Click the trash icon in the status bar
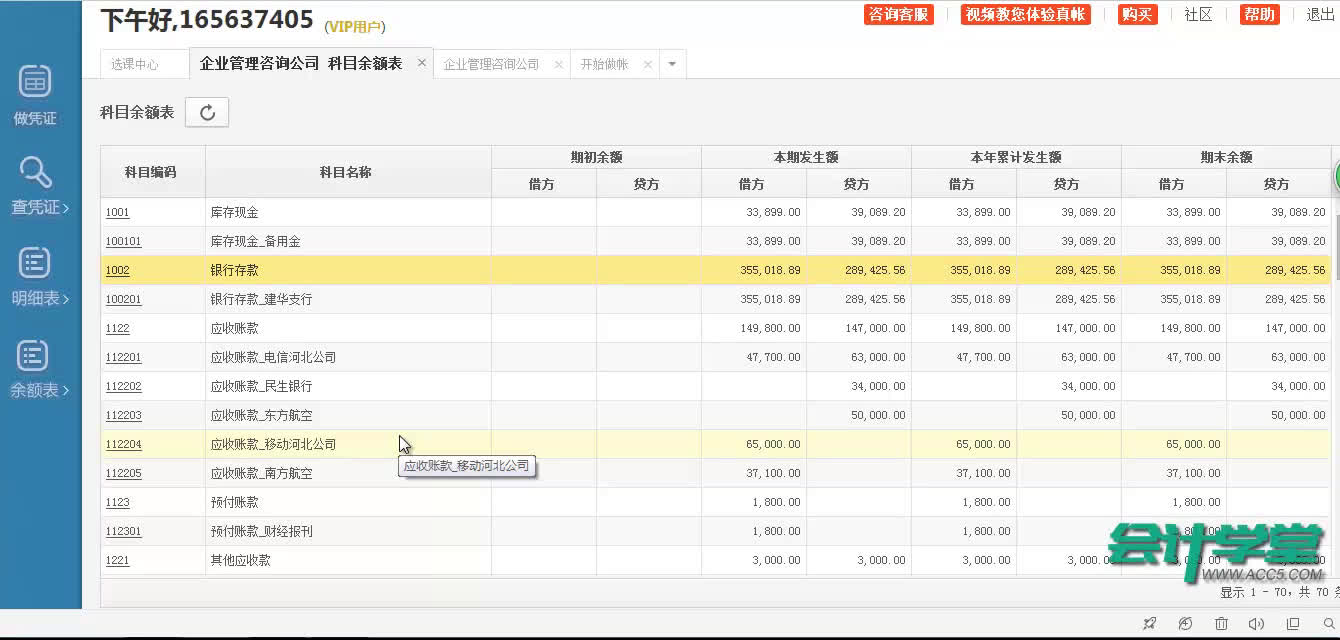This screenshot has width=1340, height=640. 1221,623
